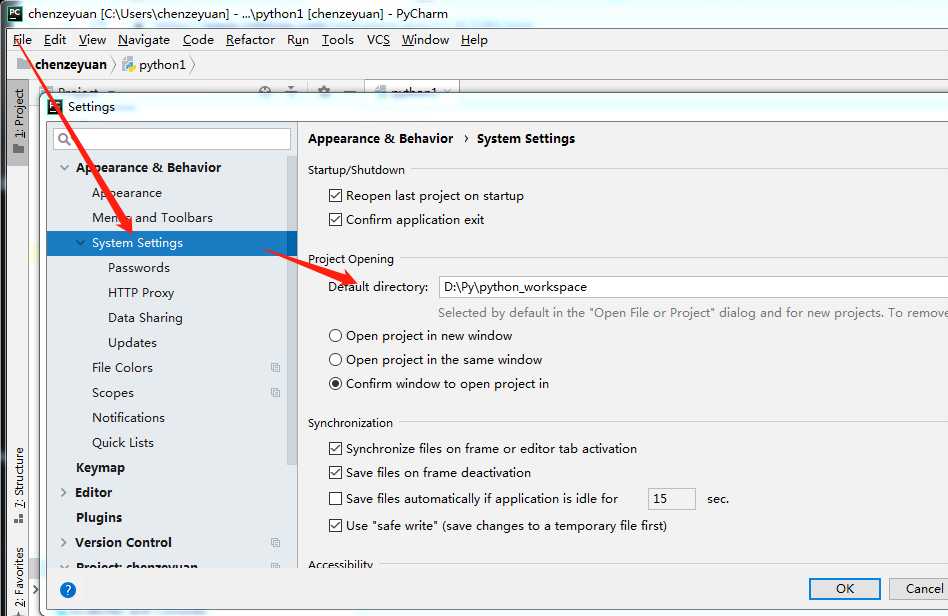Open the File menu

(x=22, y=40)
